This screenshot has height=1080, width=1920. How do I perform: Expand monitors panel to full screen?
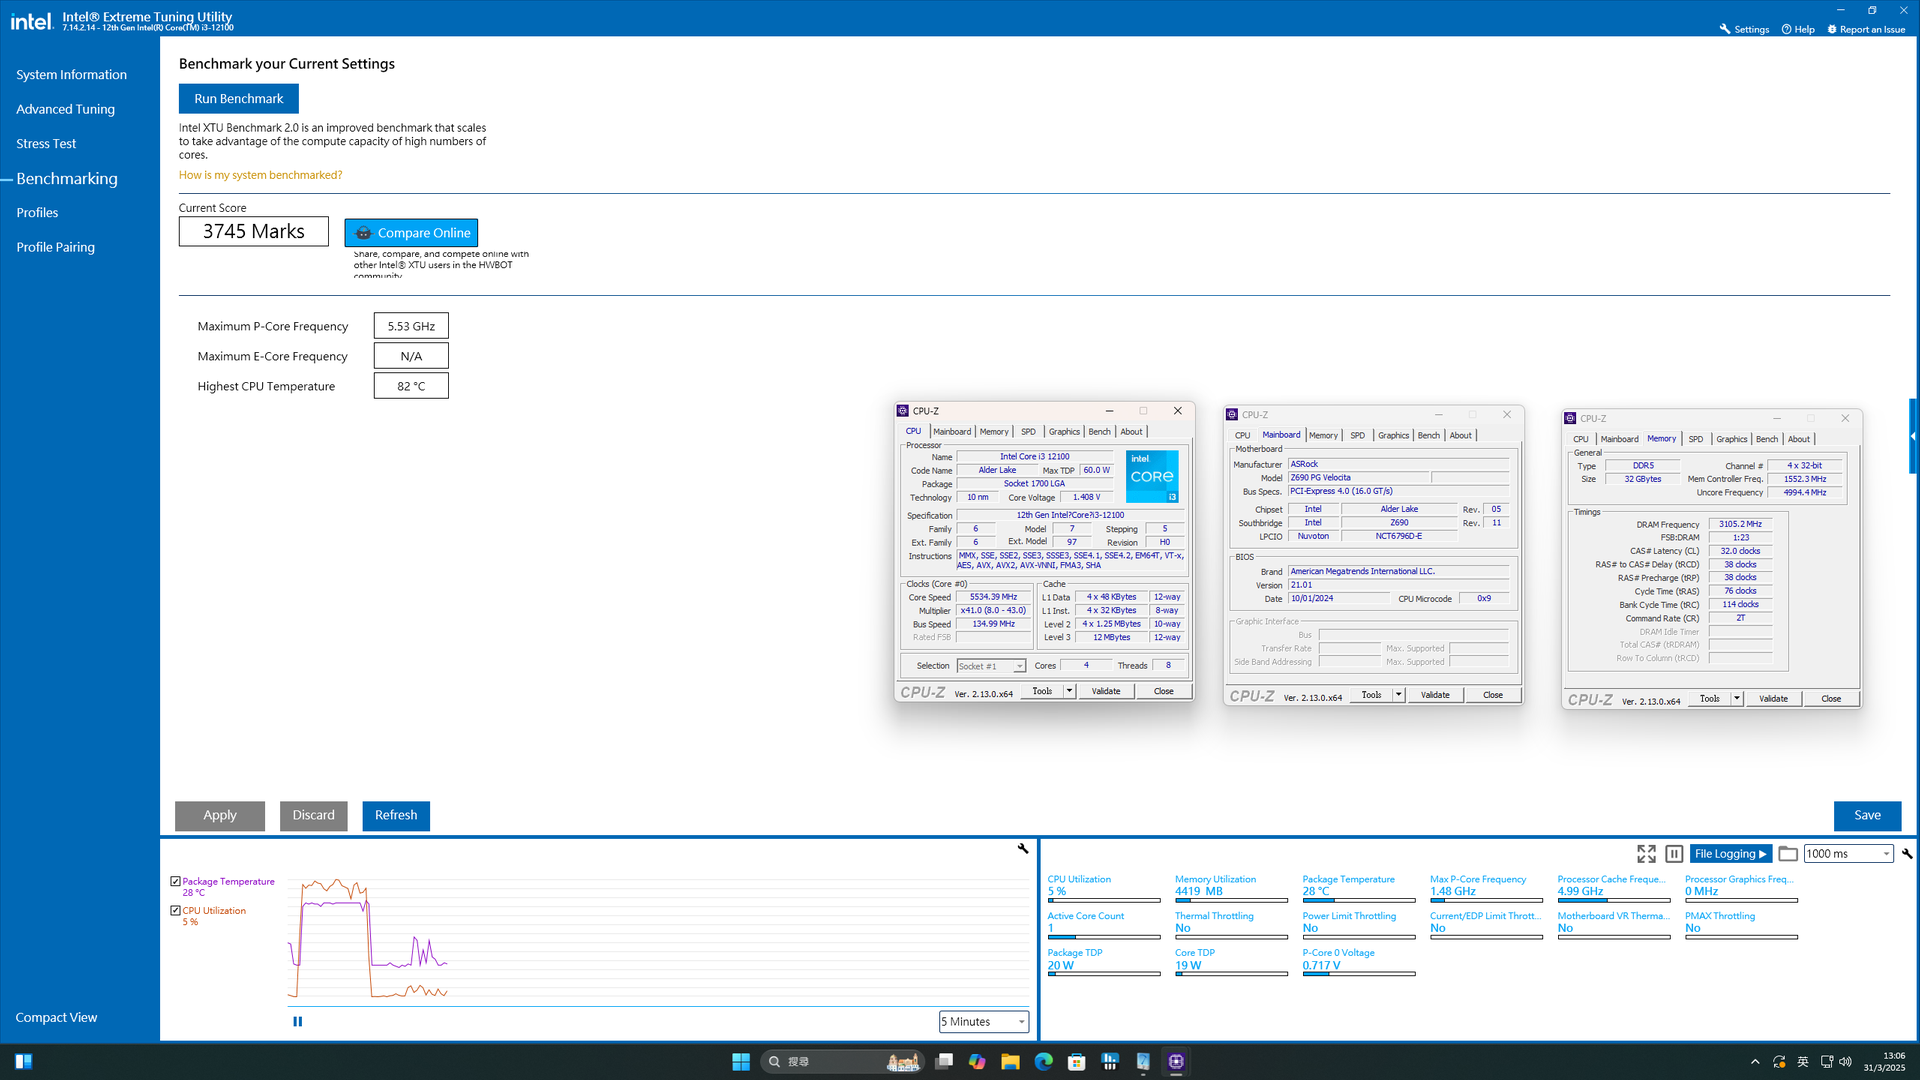coord(1646,854)
